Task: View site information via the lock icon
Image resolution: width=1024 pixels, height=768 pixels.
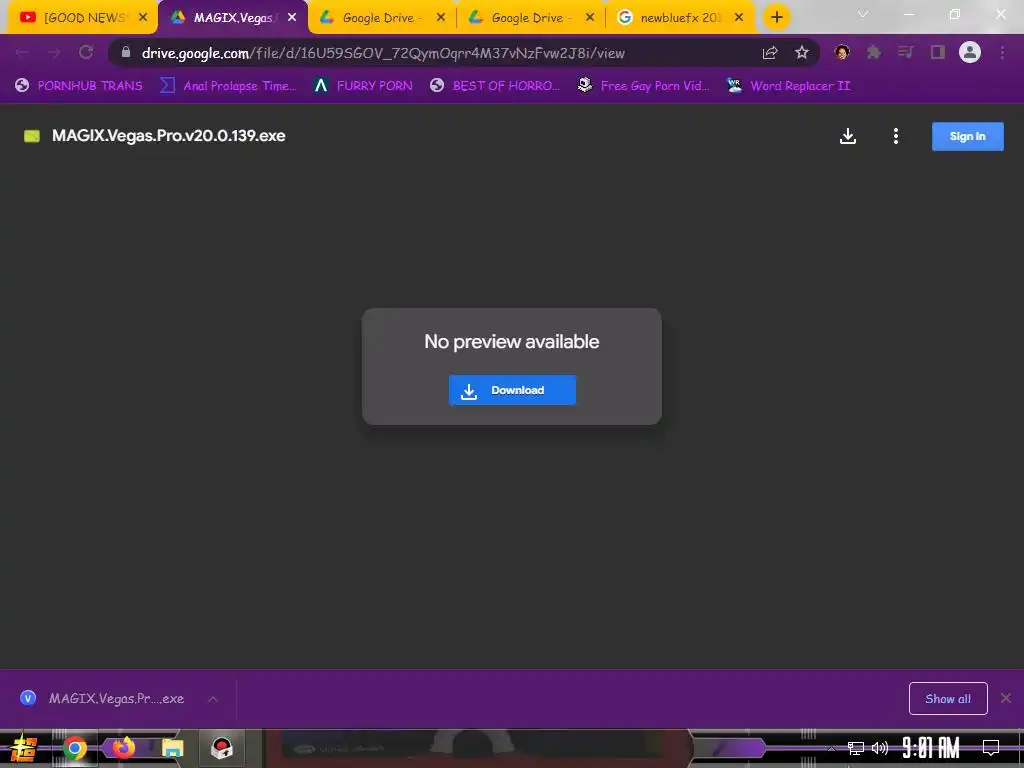Action: [126, 52]
